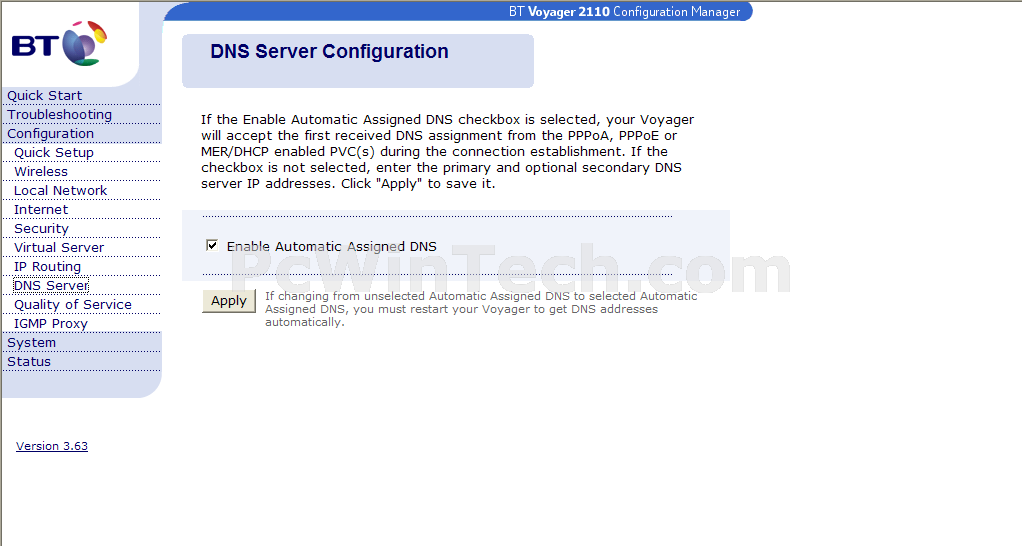Click the Version 3.63 link
This screenshot has width=1022, height=546.
point(51,446)
